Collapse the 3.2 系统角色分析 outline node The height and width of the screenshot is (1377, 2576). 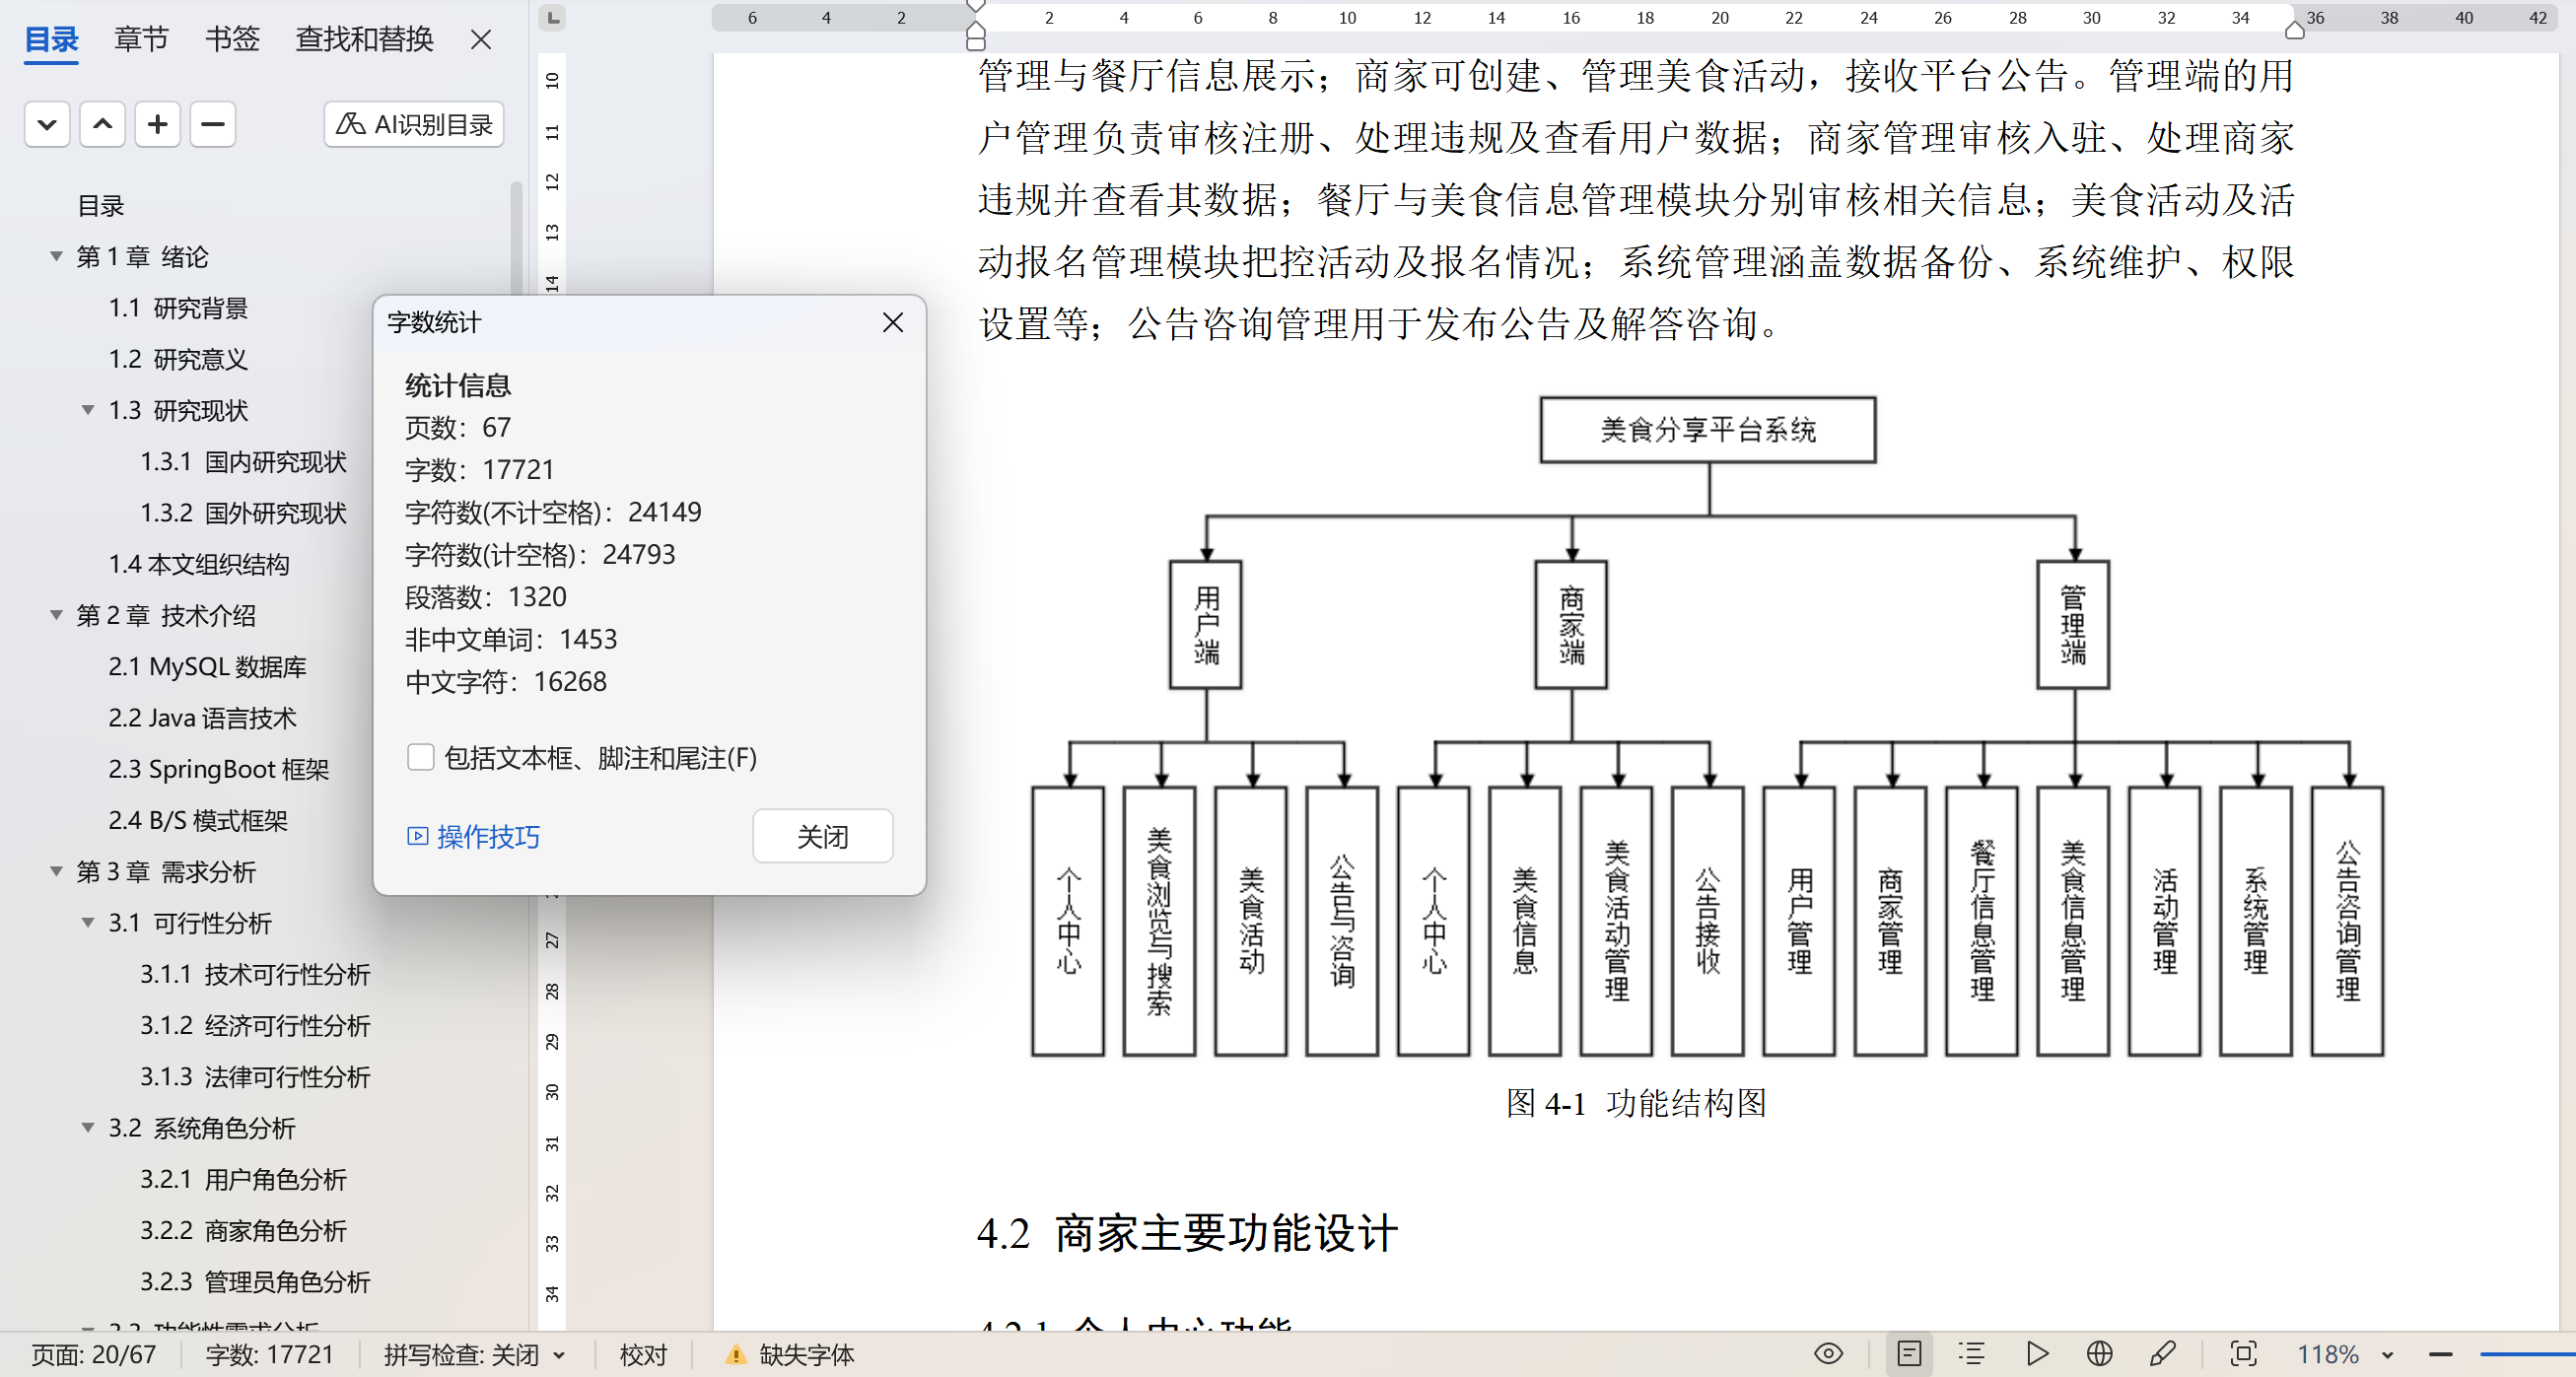coord(88,1128)
